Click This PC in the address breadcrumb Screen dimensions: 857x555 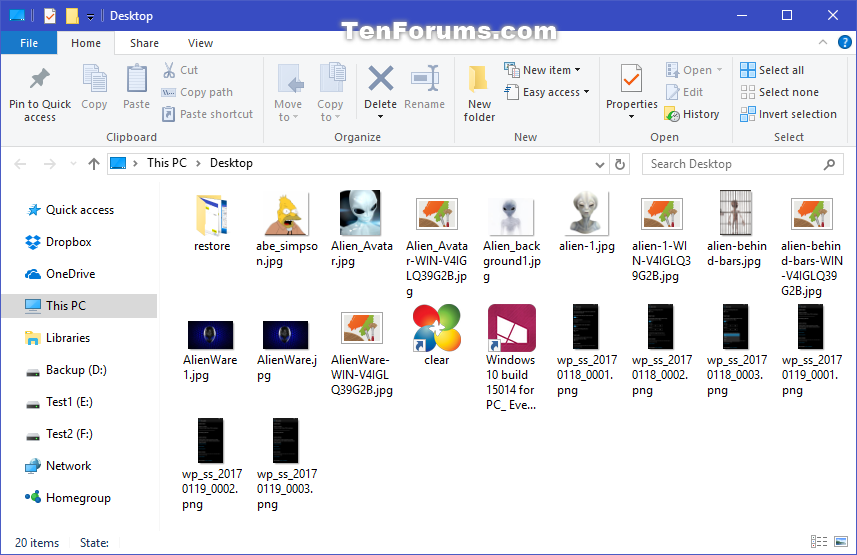(167, 163)
